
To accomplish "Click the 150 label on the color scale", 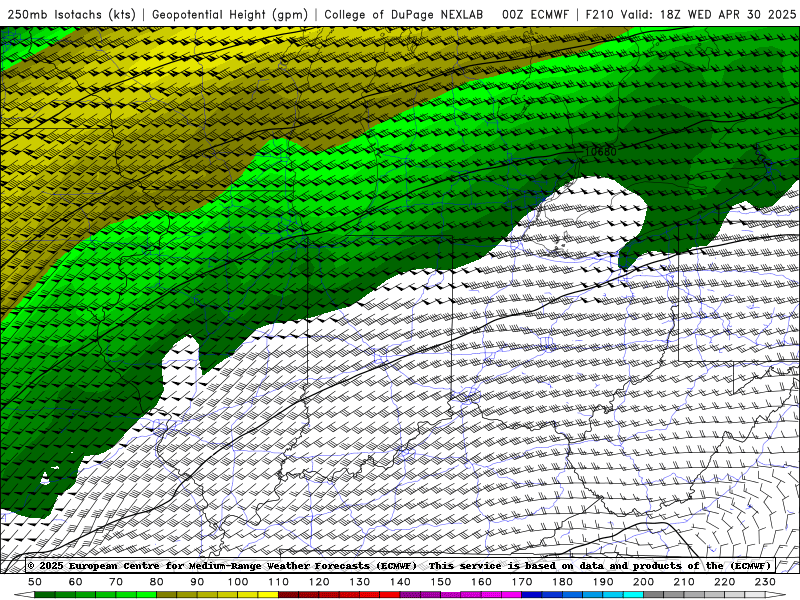I will click(x=441, y=582).
